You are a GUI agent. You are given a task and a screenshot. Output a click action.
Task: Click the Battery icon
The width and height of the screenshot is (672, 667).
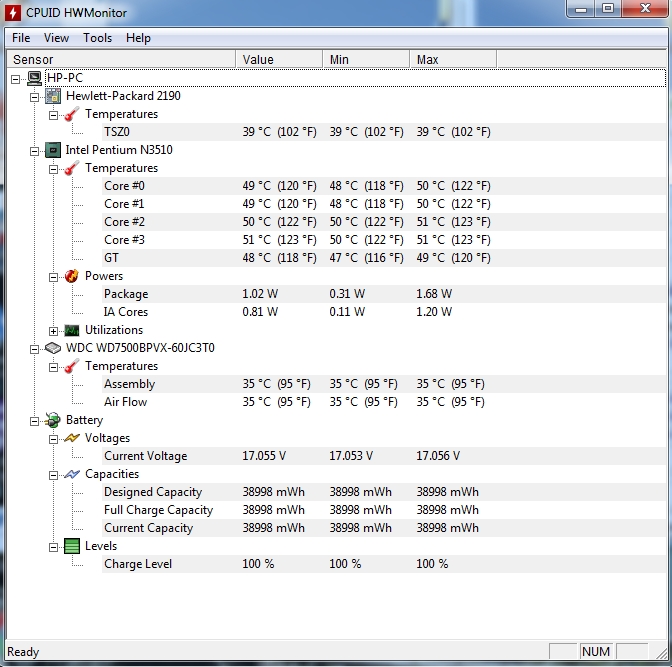pyautogui.click(x=53, y=420)
